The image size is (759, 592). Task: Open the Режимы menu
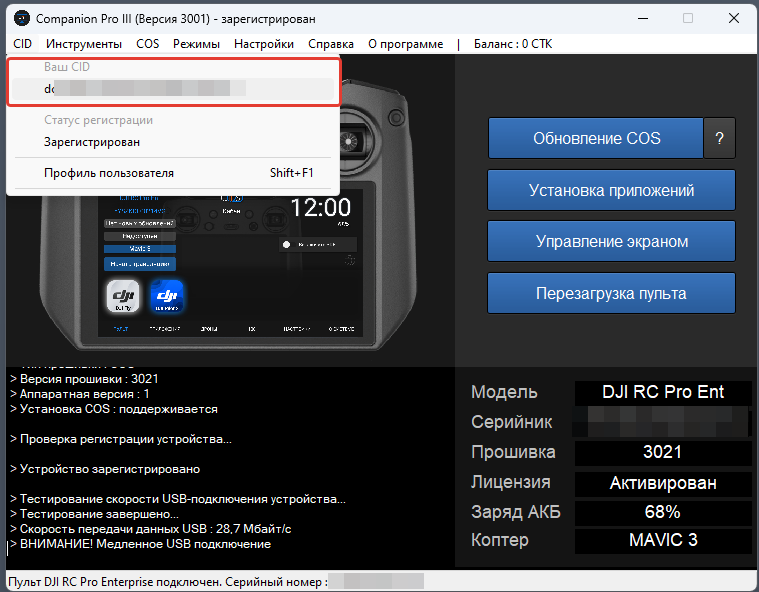coord(196,44)
